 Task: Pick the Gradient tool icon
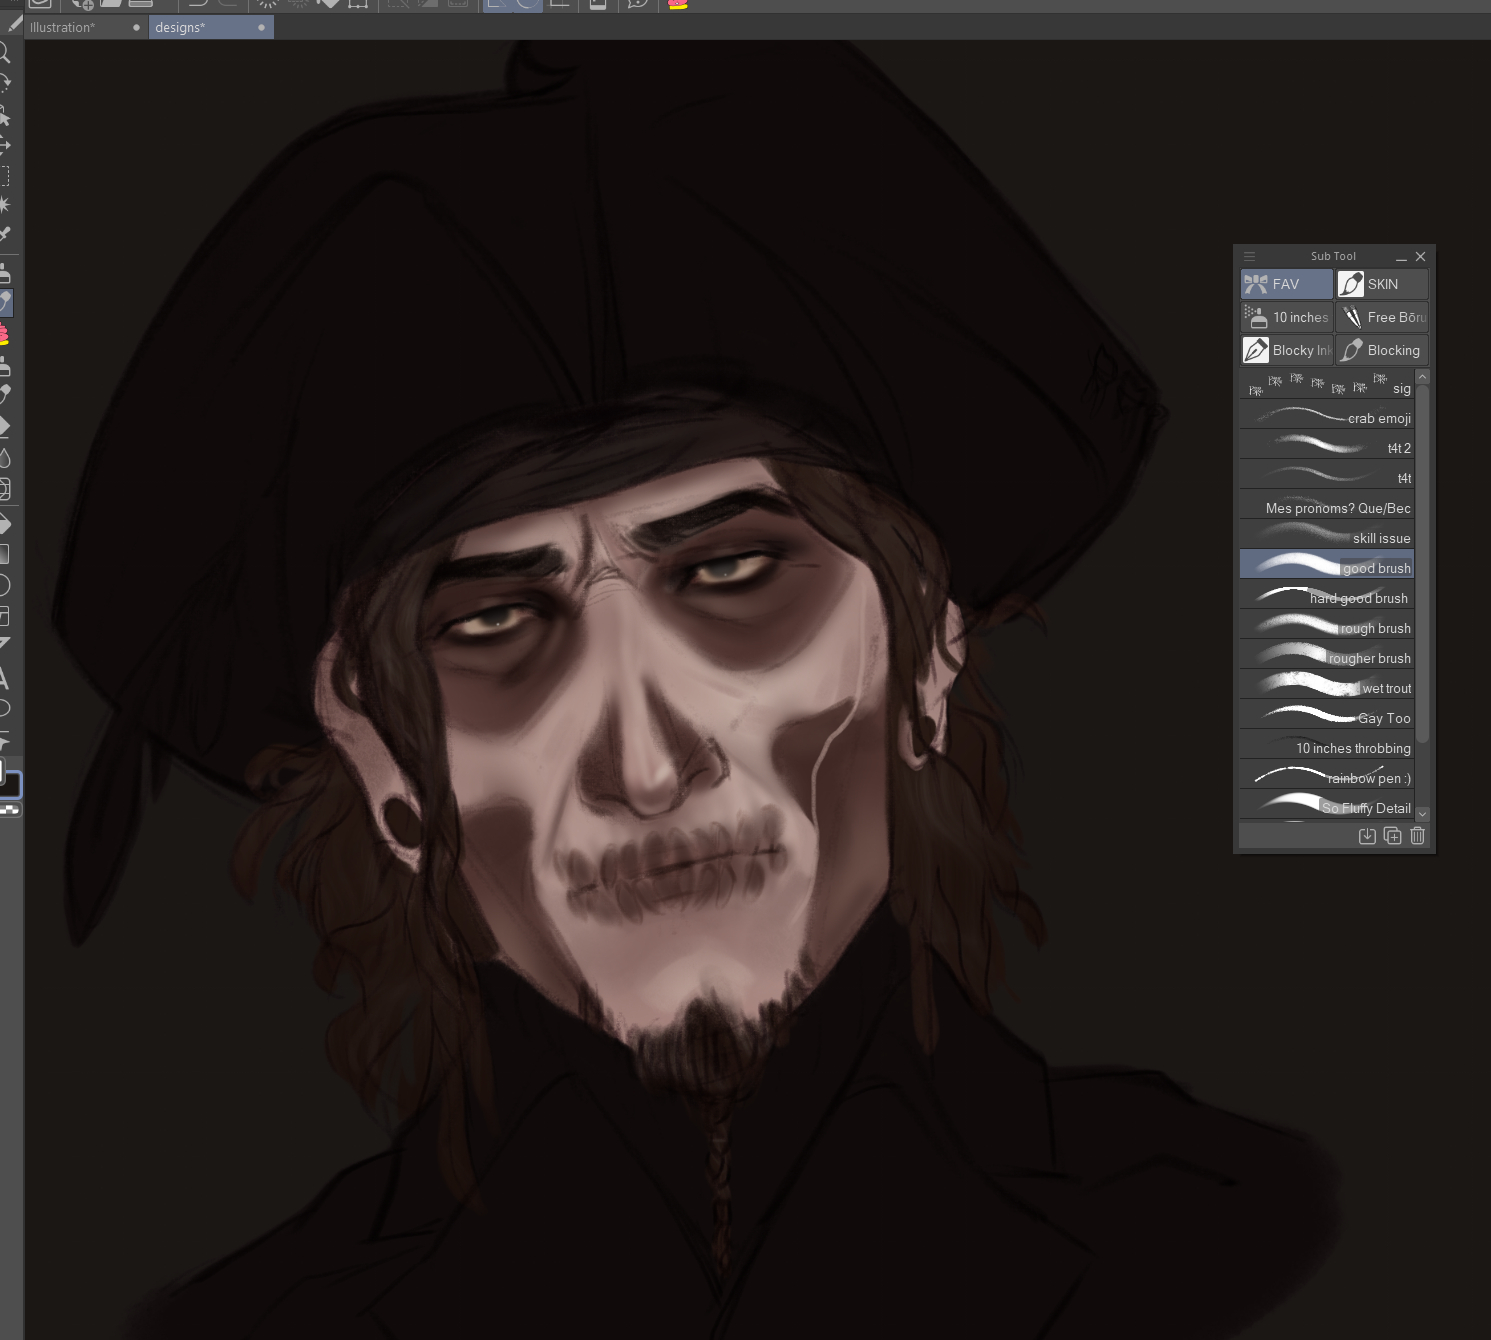pyautogui.click(x=5, y=553)
